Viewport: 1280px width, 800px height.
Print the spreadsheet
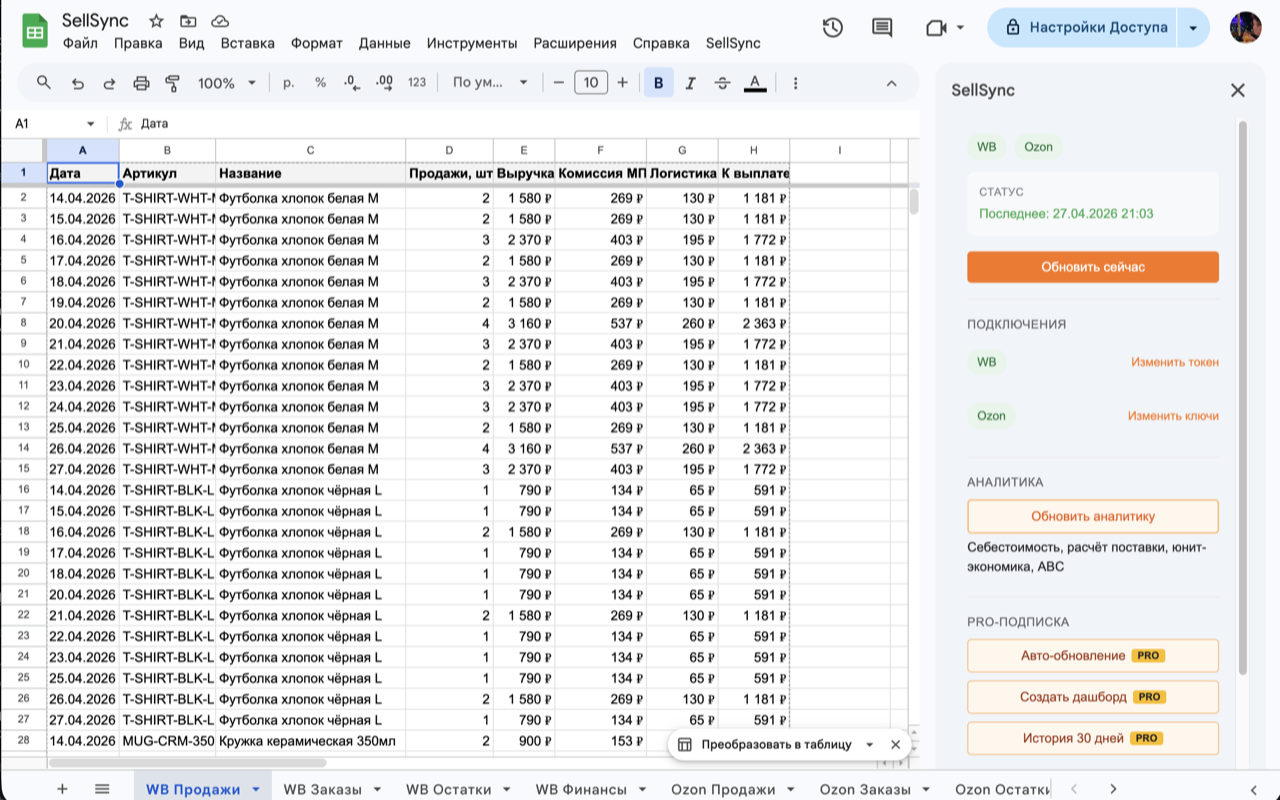(x=141, y=83)
